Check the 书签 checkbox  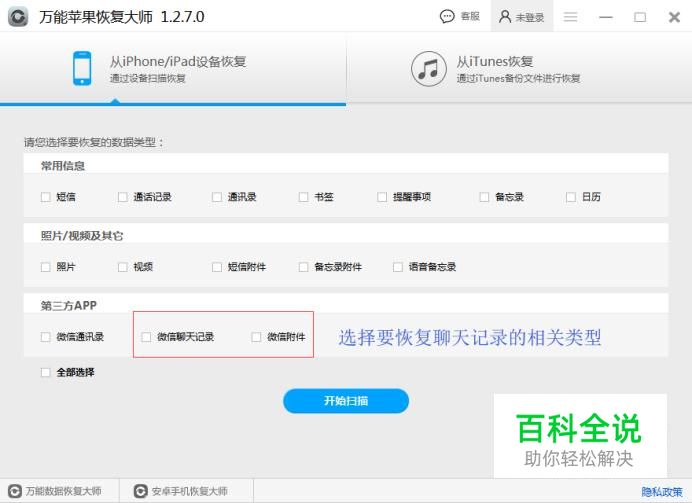tap(303, 197)
